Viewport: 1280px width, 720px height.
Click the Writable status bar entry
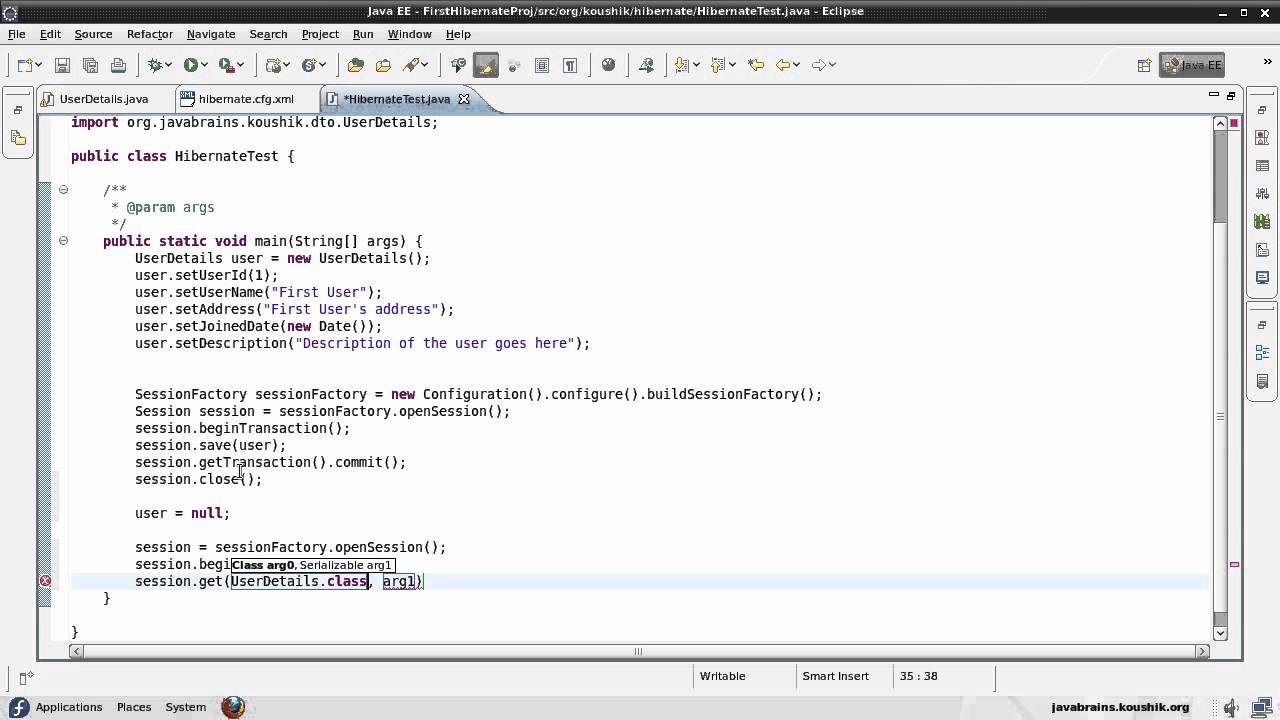[x=722, y=676]
